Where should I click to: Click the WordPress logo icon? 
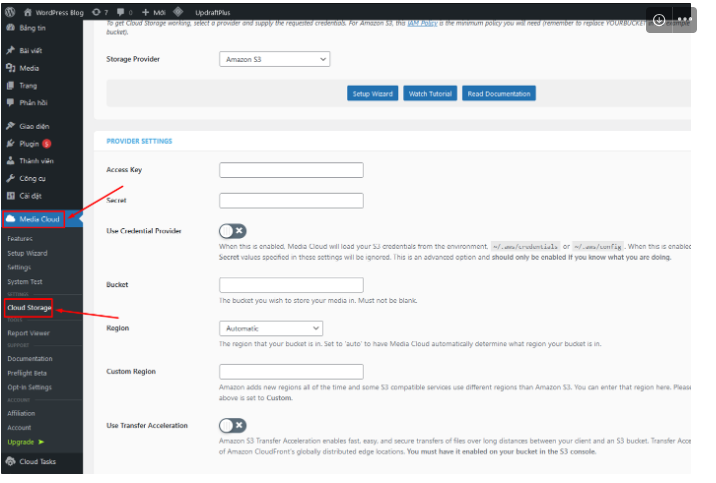coord(10,12)
